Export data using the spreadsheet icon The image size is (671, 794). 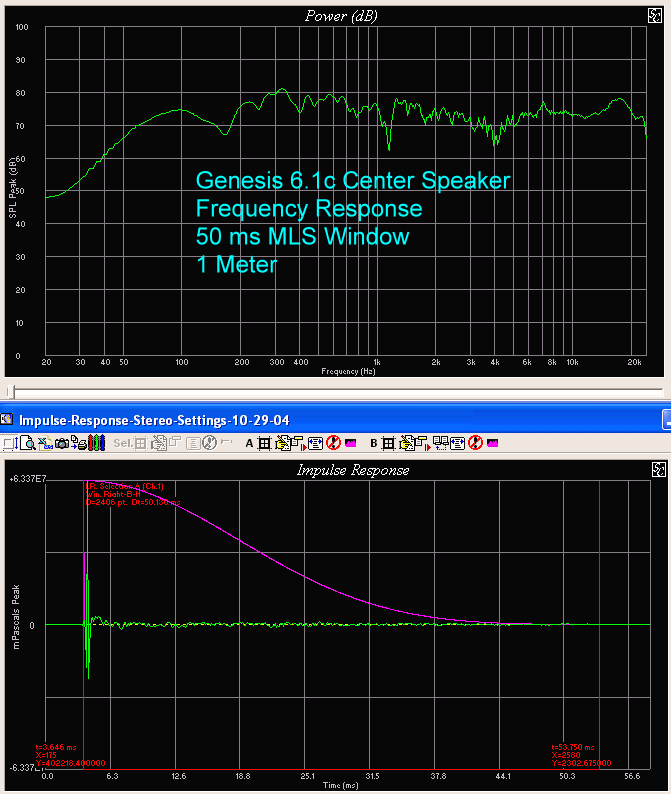pos(45,444)
